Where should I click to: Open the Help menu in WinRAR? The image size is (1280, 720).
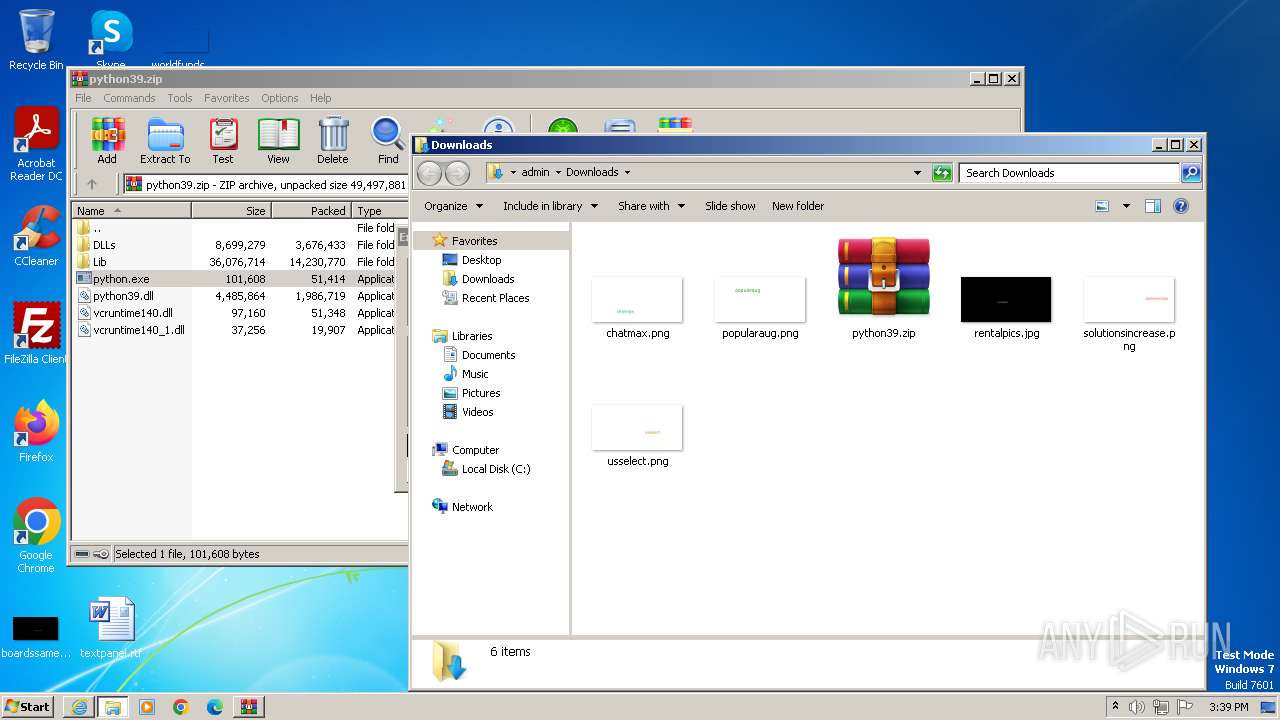[x=320, y=98]
